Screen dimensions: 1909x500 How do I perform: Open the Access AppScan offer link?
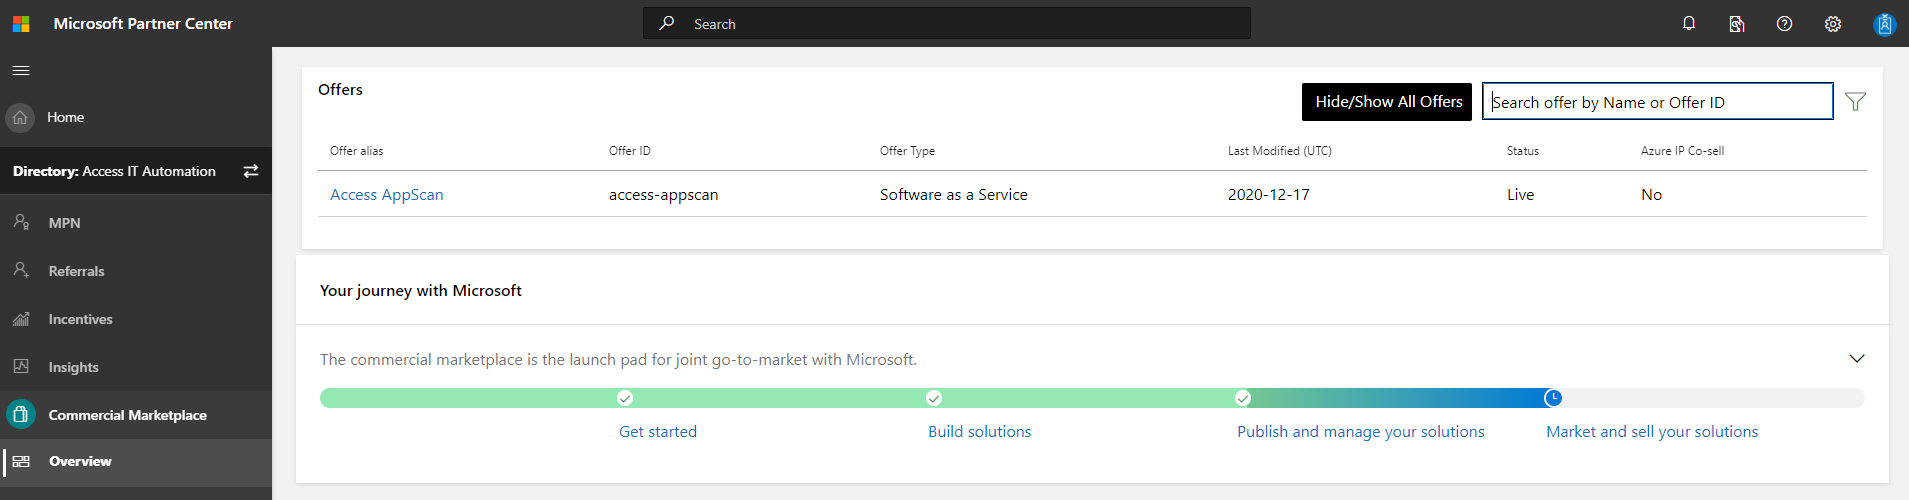pyautogui.click(x=387, y=195)
